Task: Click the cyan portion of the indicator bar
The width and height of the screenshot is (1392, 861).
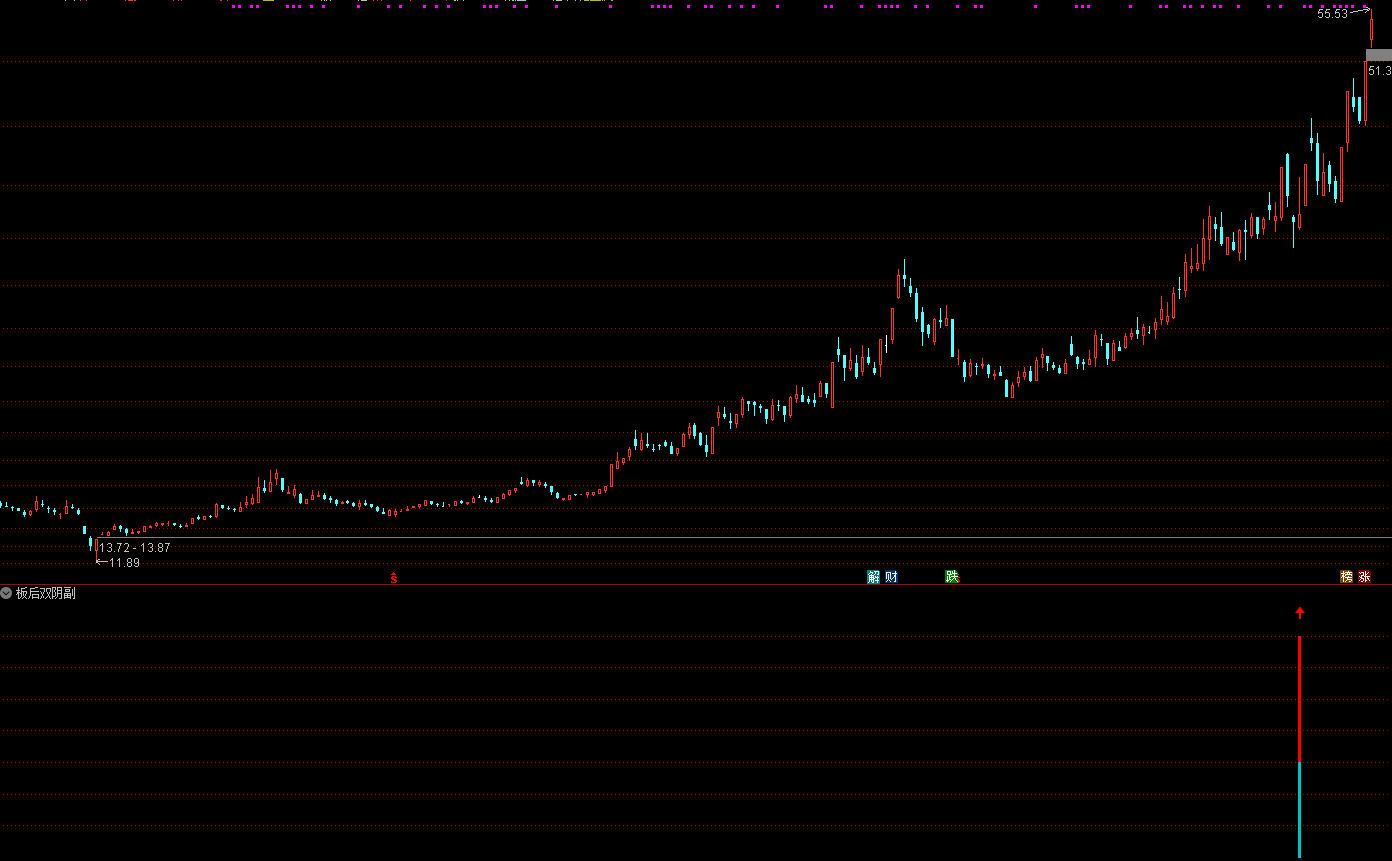Action: [1299, 810]
